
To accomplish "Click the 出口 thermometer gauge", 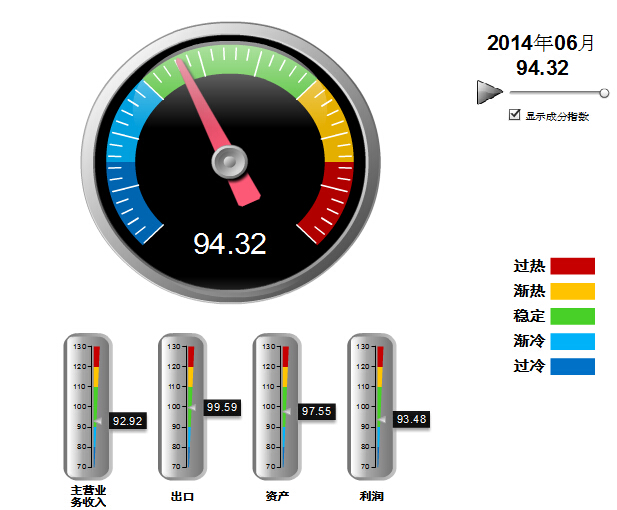I will pyautogui.click(x=182, y=405).
